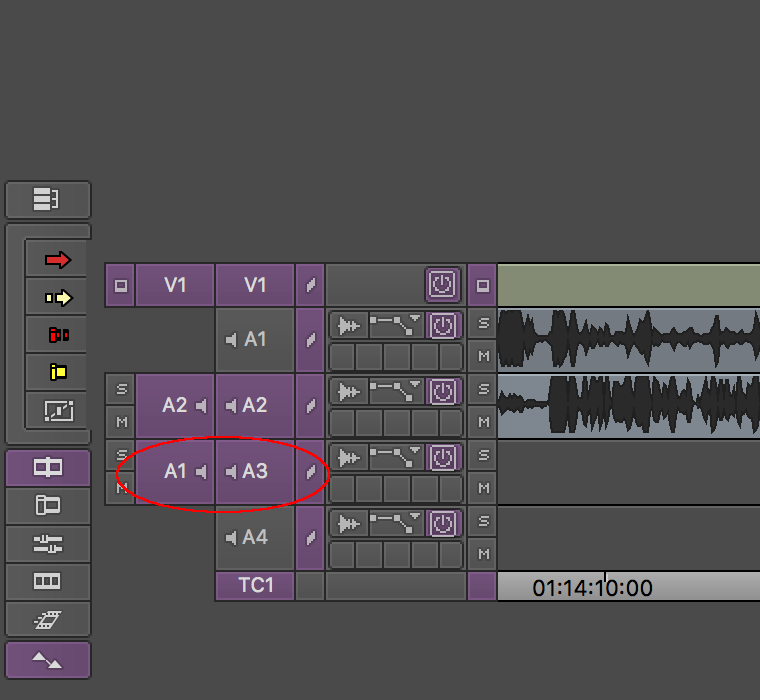Click the Keyframe/Transition Manipulation tool icon
This screenshot has width=760, height=700.
[x=57, y=409]
